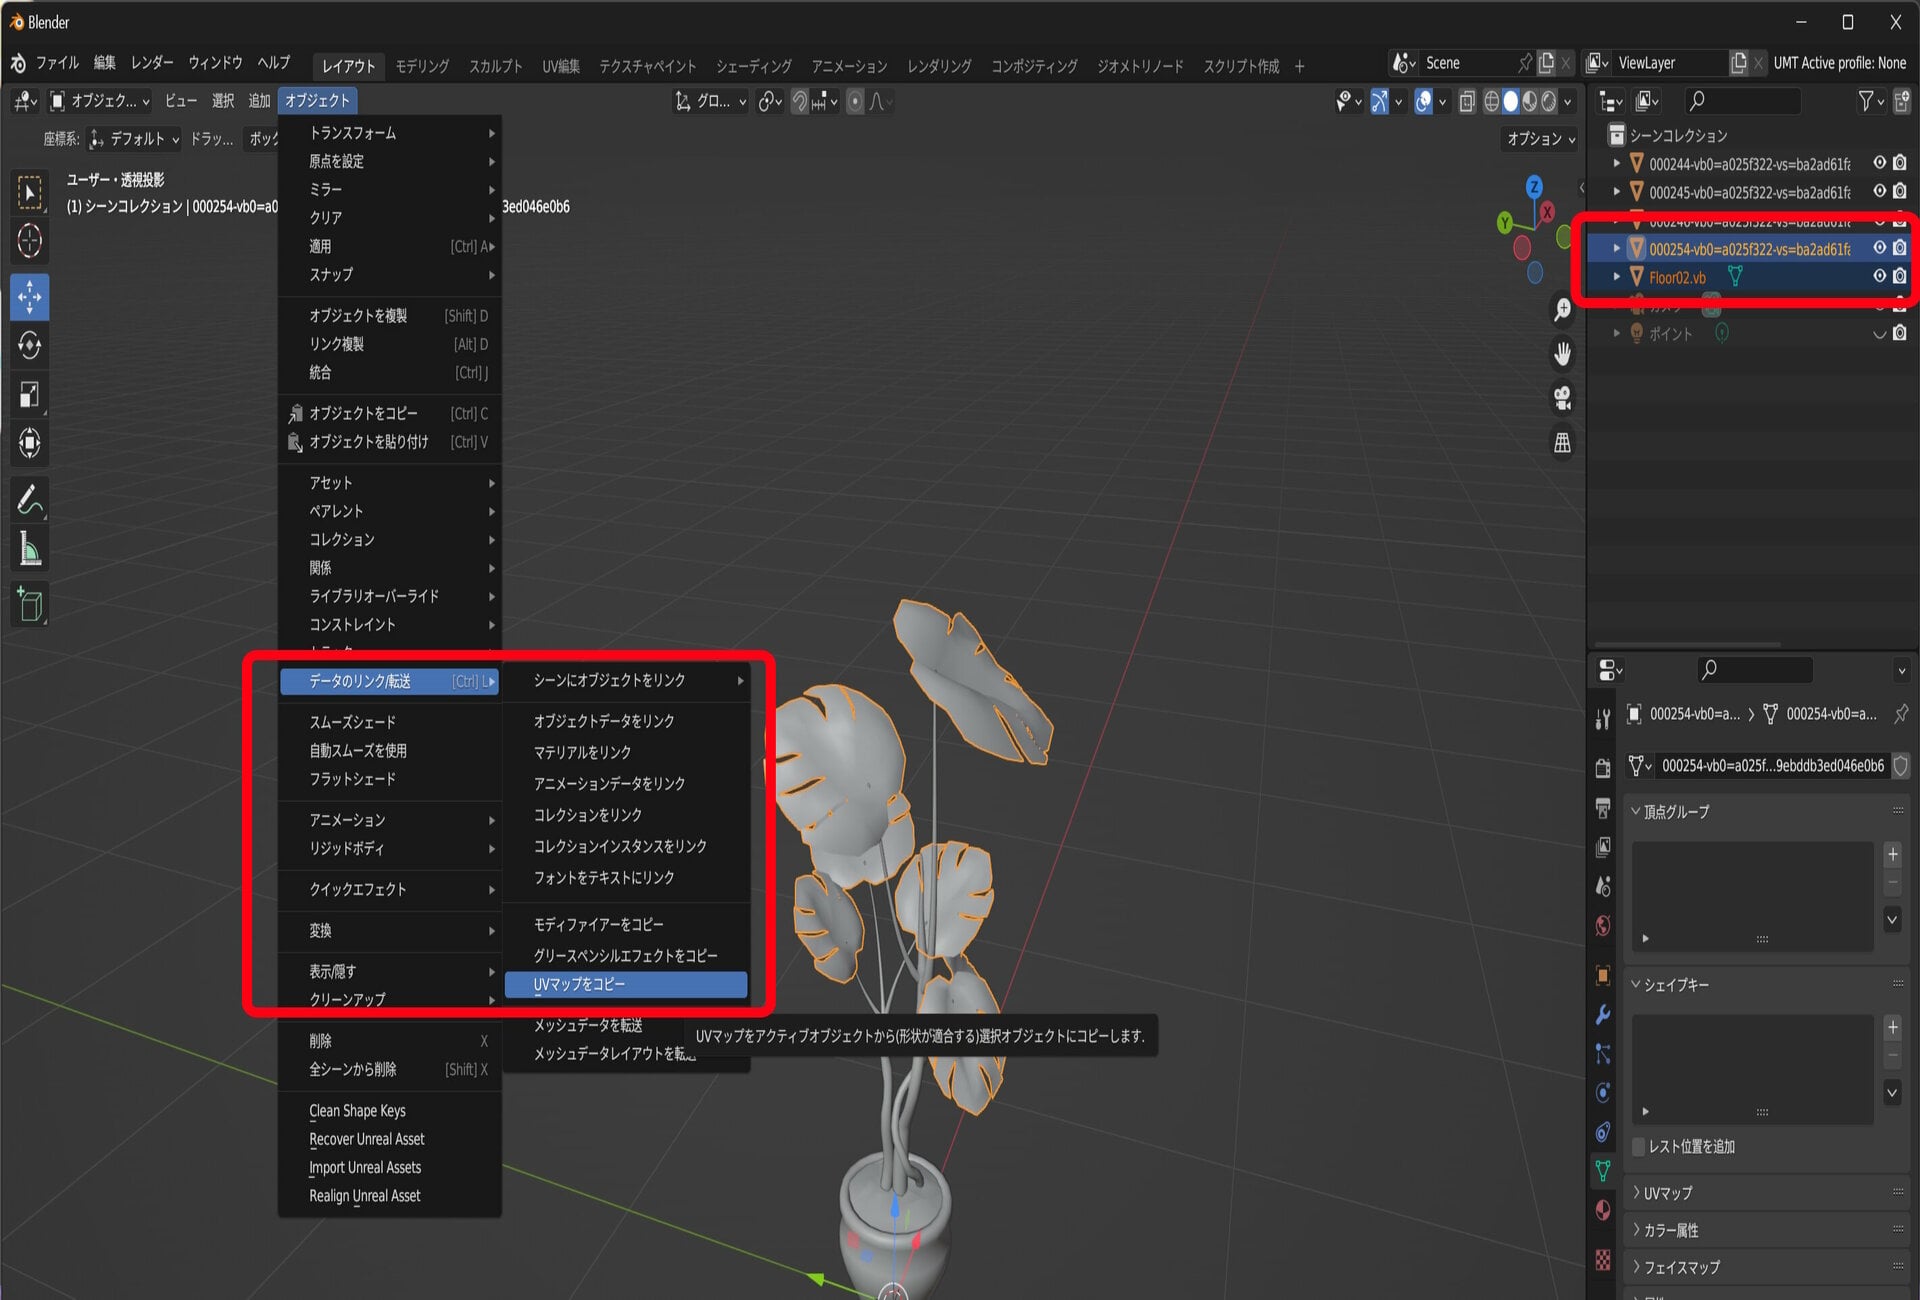1920x1300 pixels.
Task: Click add workspace plus button
Action: point(1299,66)
